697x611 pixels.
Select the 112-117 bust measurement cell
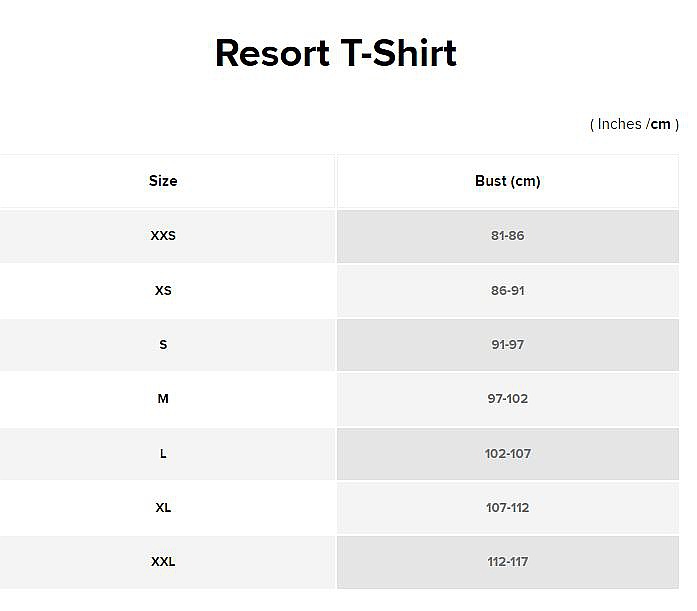click(x=508, y=562)
